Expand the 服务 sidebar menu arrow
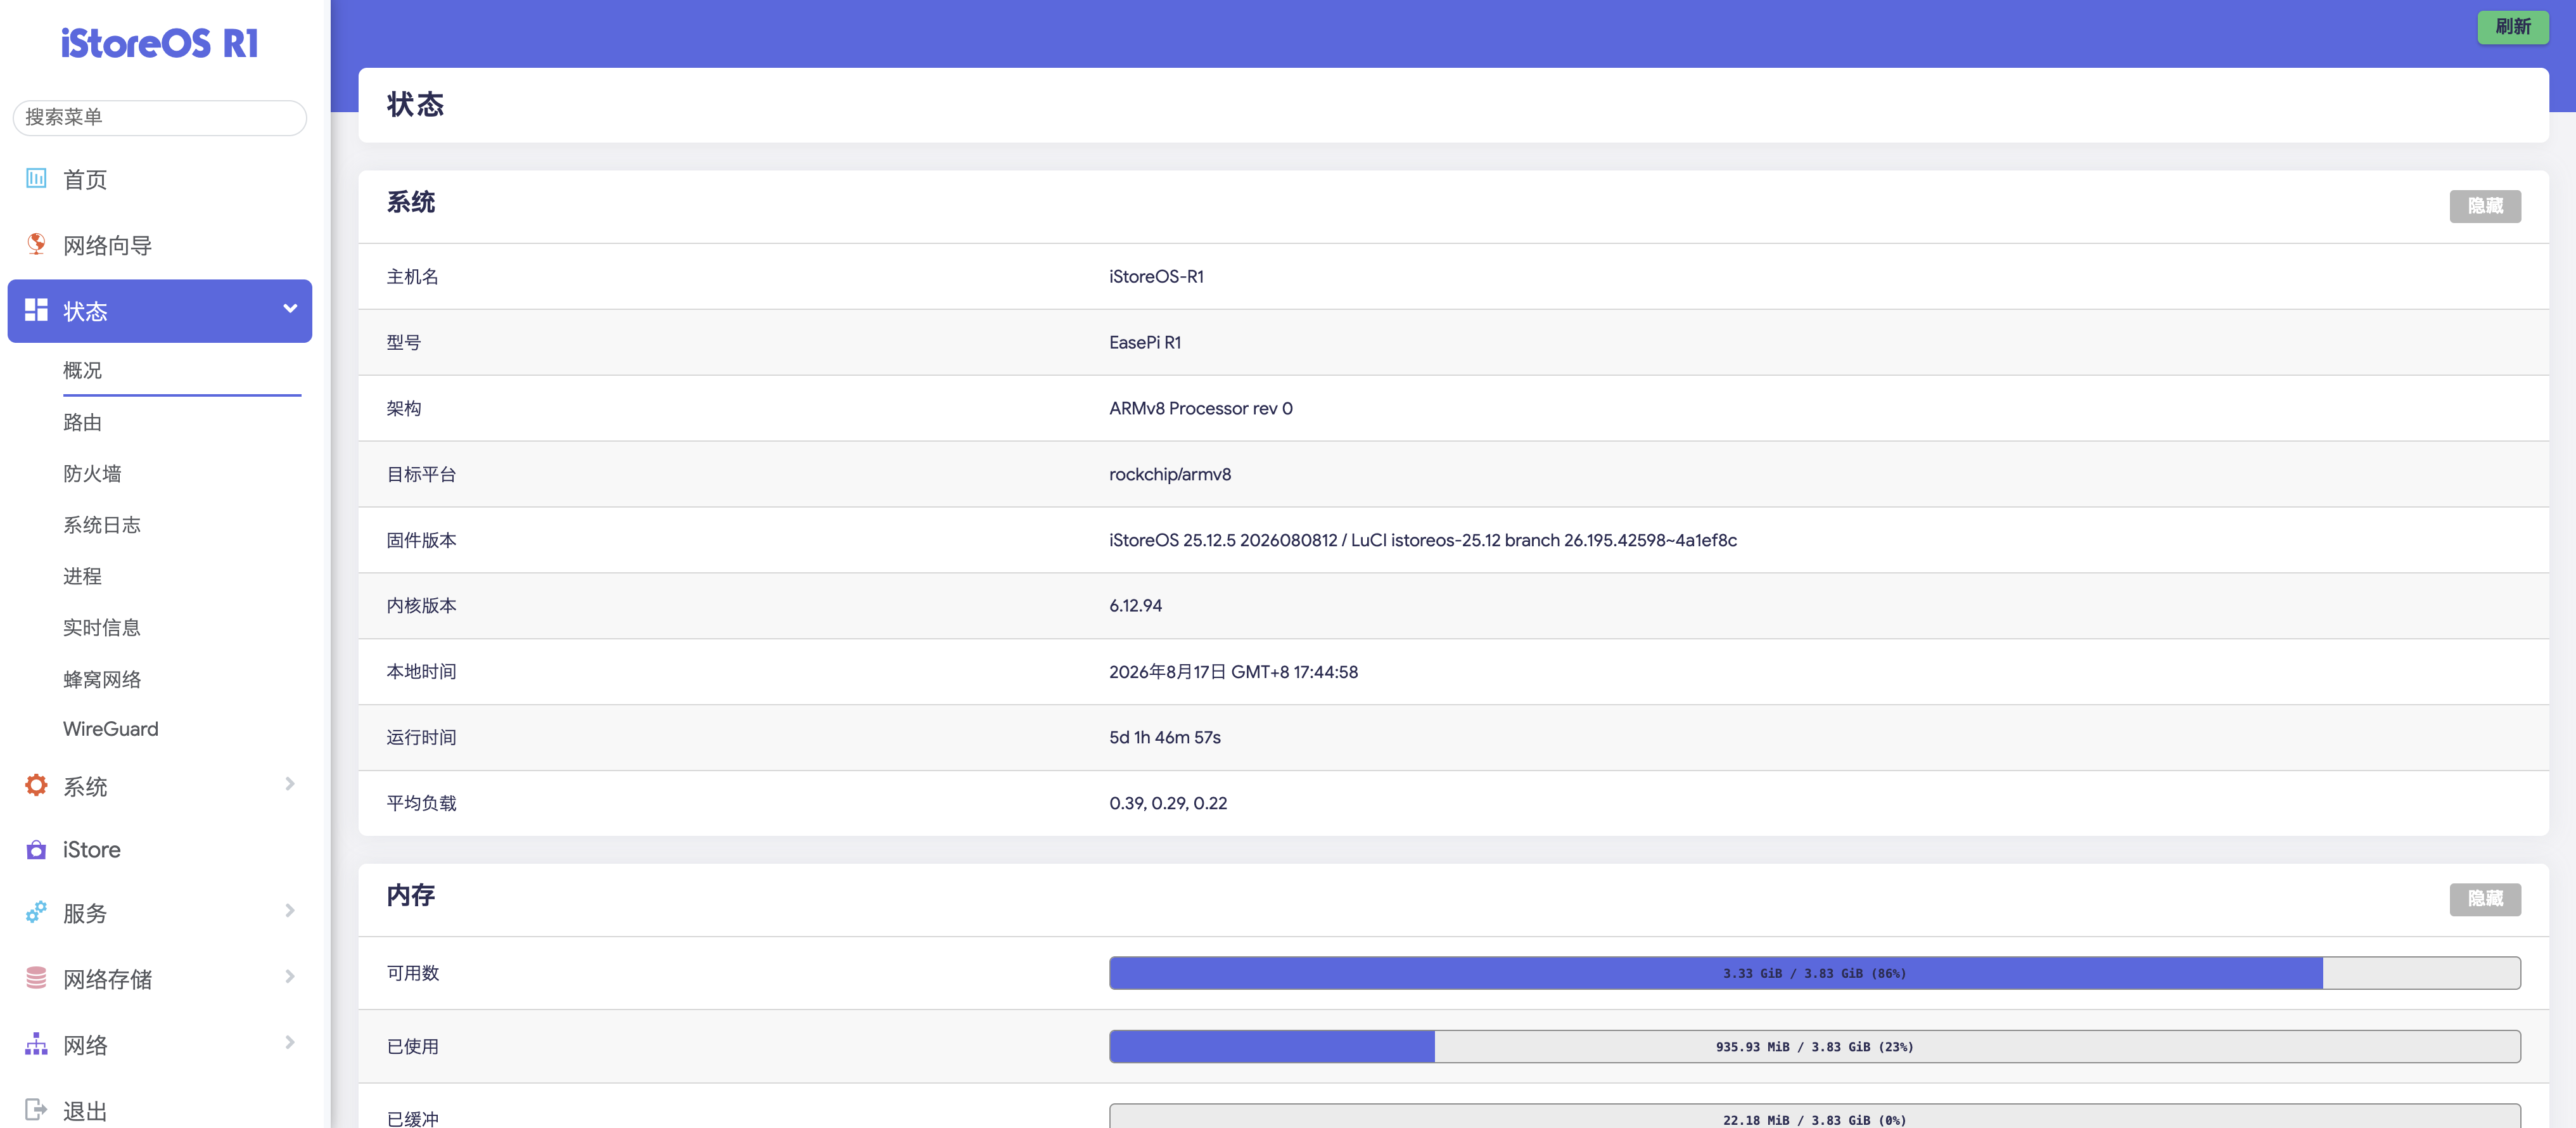 (290, 911)
